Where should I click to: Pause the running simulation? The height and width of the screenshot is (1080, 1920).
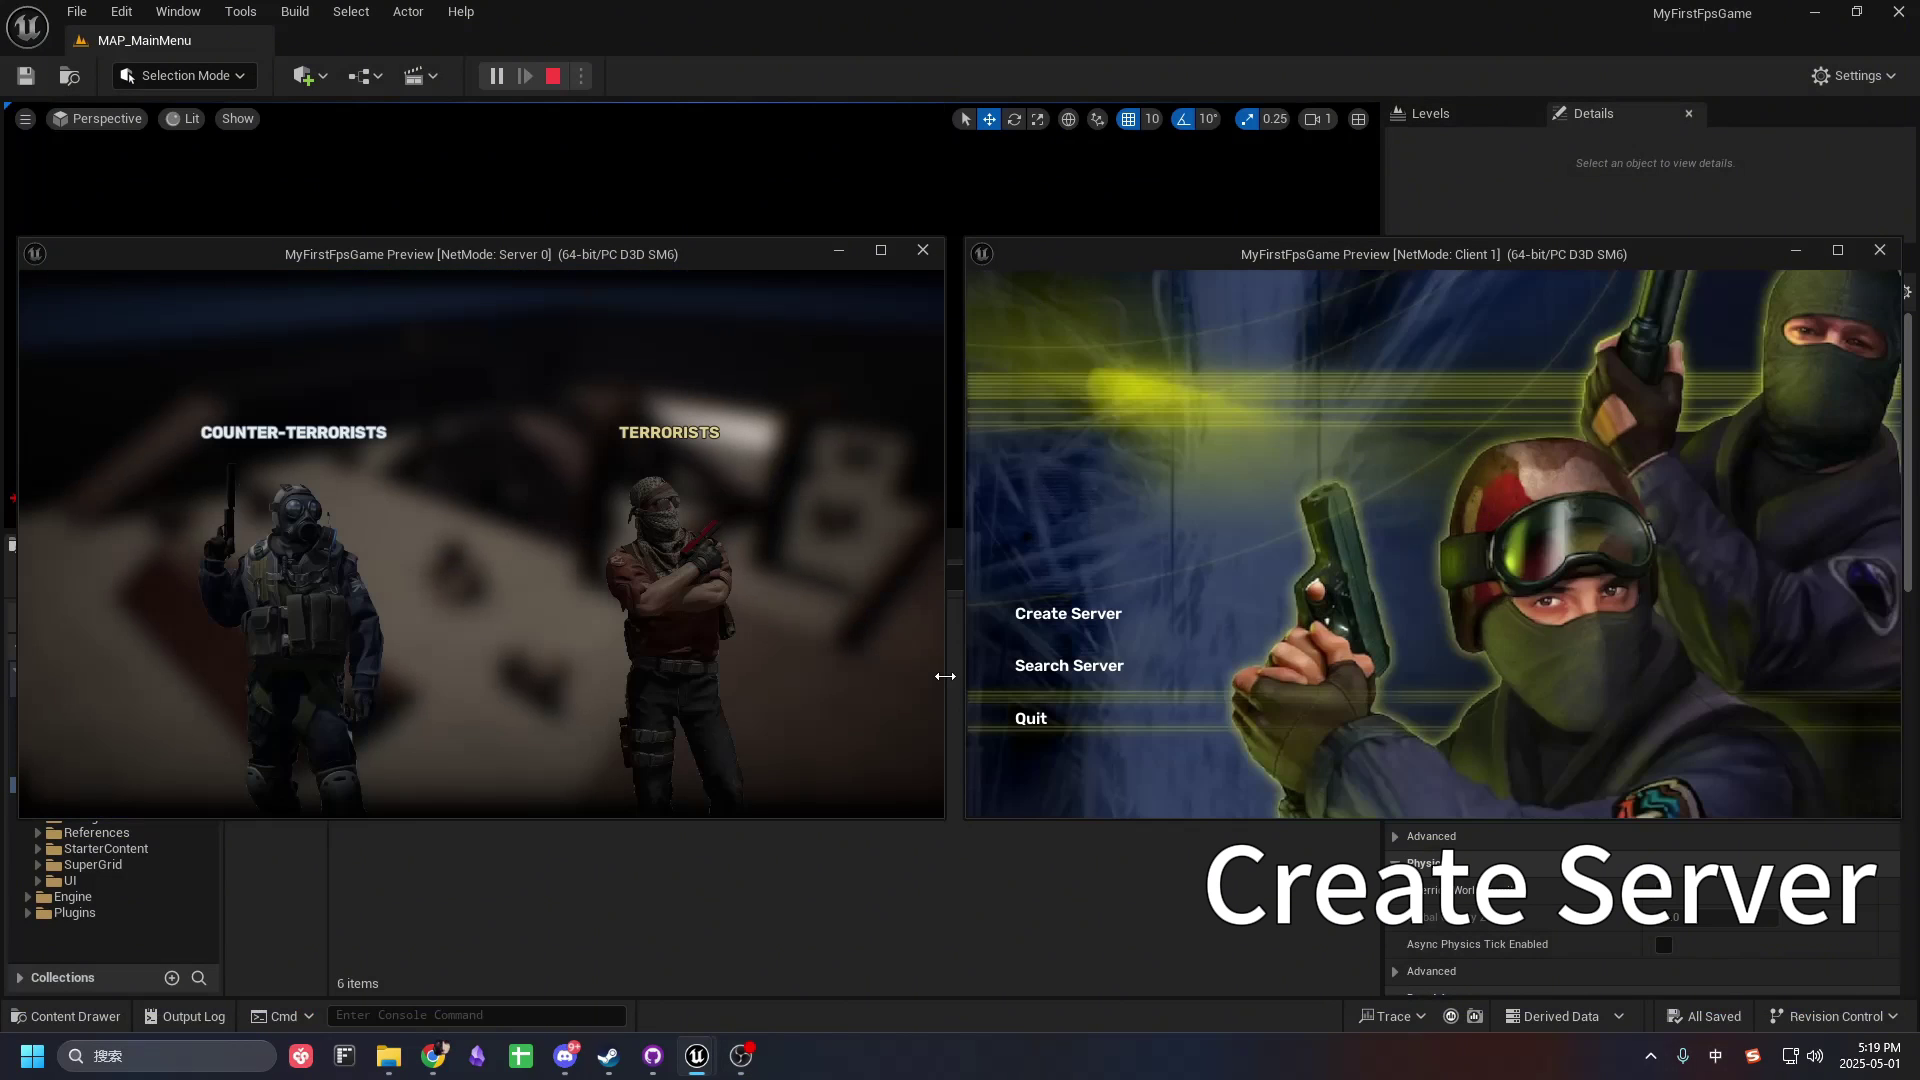point(496,76)
